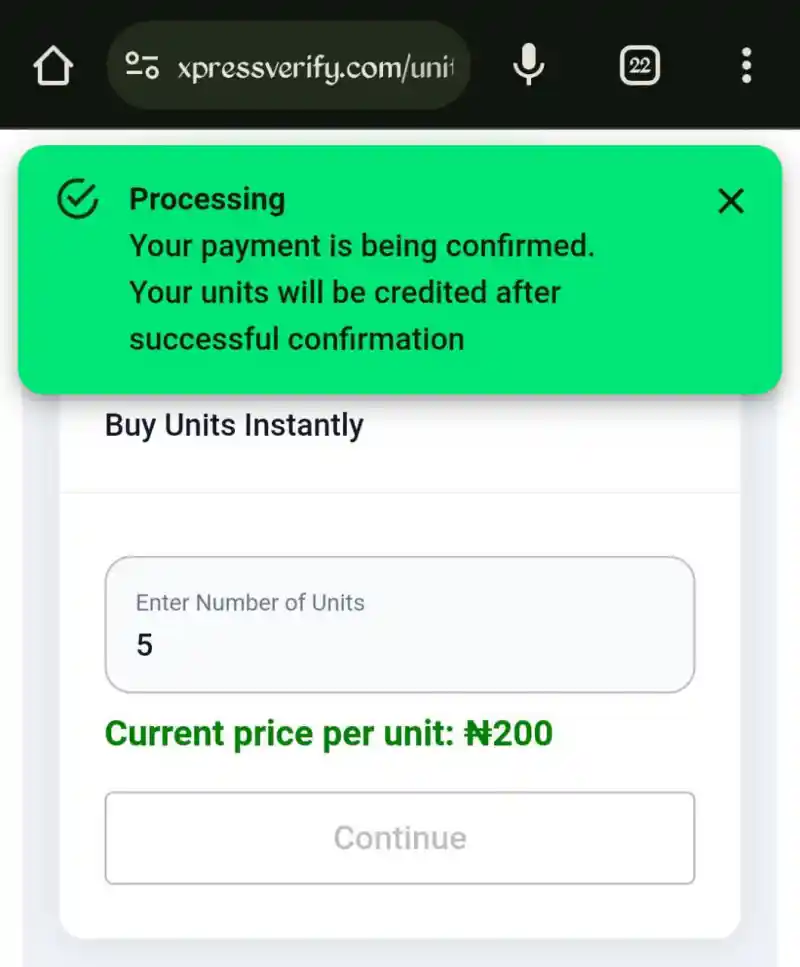Click the Buy Units Instantly heading
Screen dimensions: 800x967
(x=234, y=426)
